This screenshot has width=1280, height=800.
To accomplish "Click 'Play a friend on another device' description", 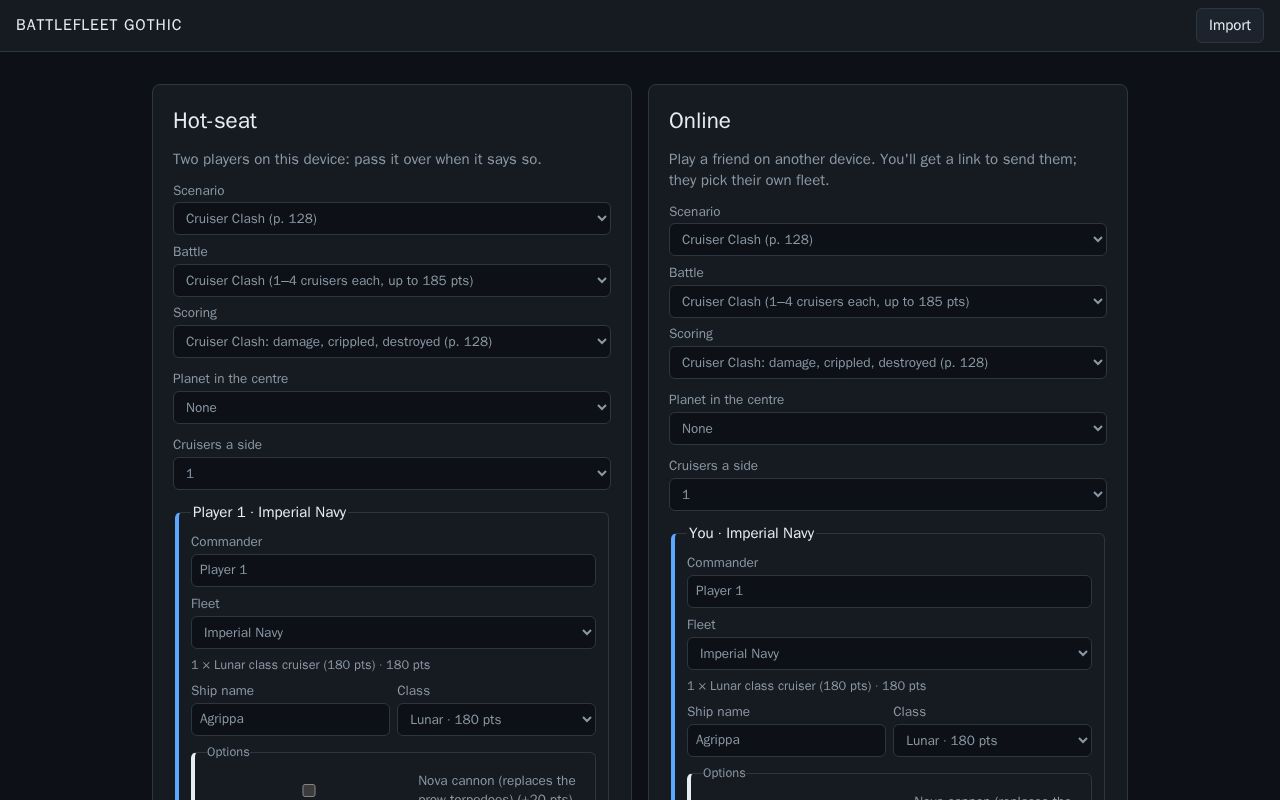I will pyautogui.click(x=873, y=170).
